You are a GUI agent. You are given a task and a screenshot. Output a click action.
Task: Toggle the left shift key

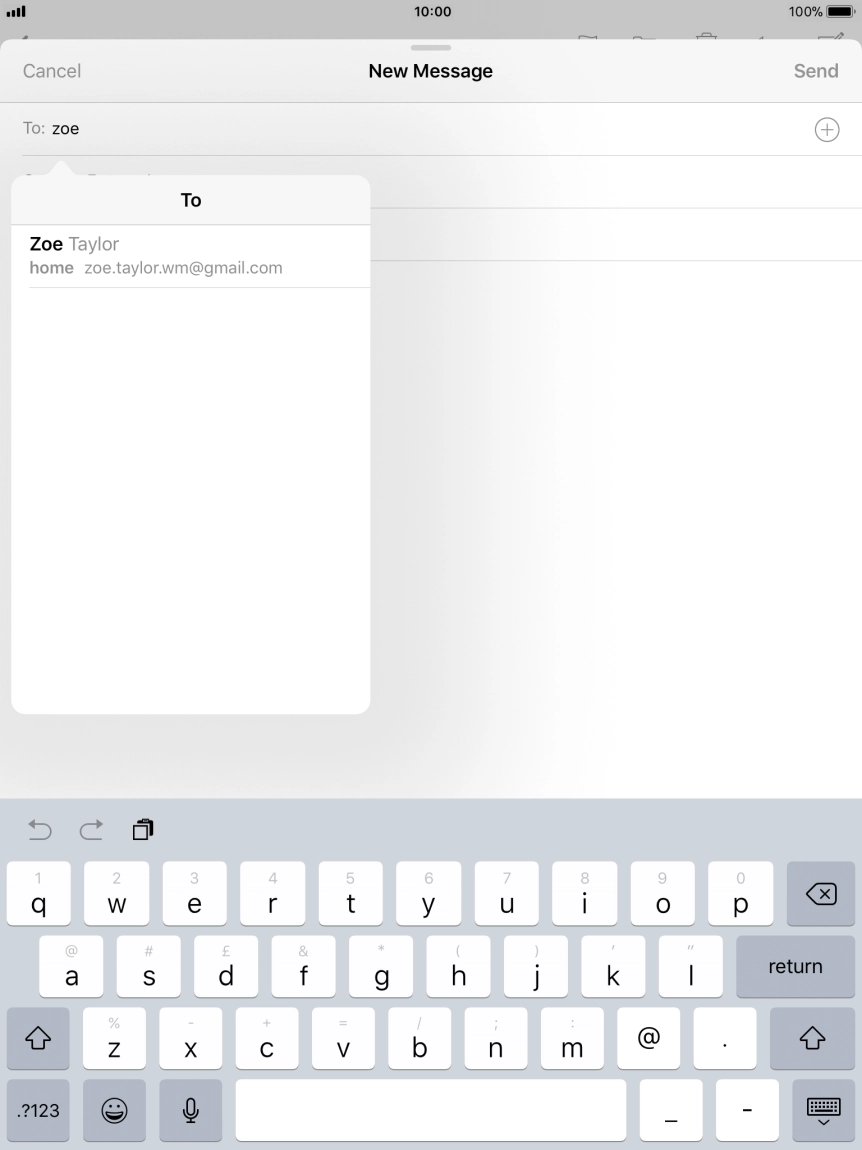pyautogui.click(x=39, y=1039)
